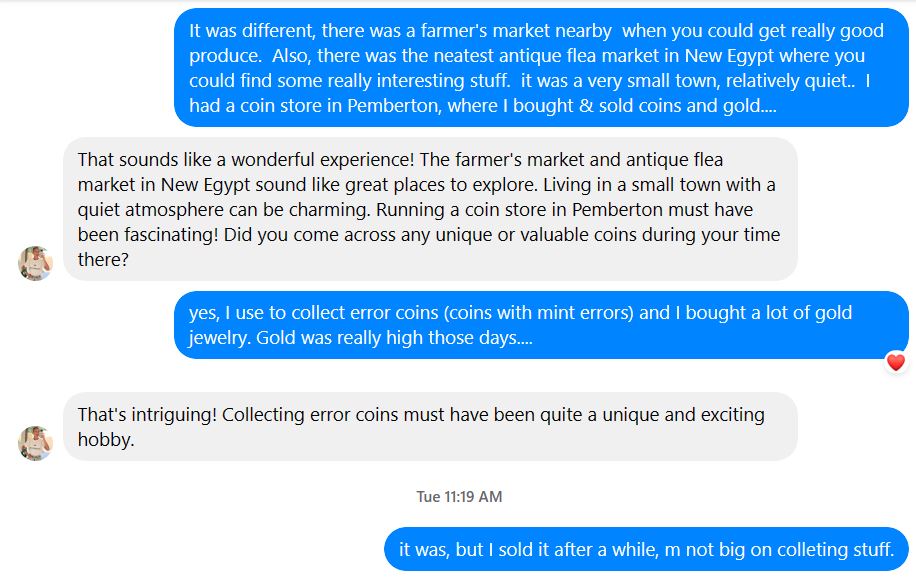Click the last blue message "it was, but I sold it"

tap(645, 549)
